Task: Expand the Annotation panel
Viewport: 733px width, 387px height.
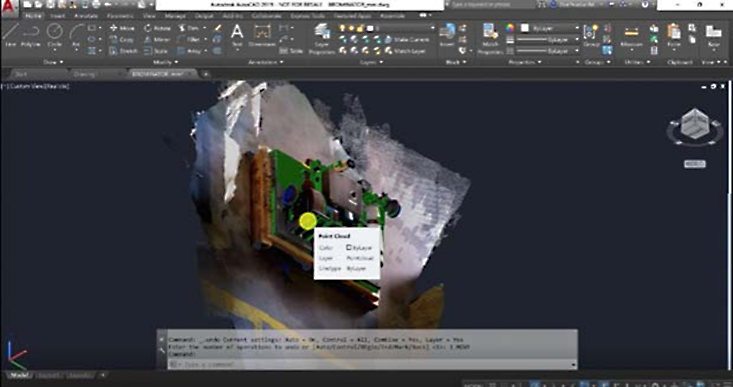Action: click(266, 62)
